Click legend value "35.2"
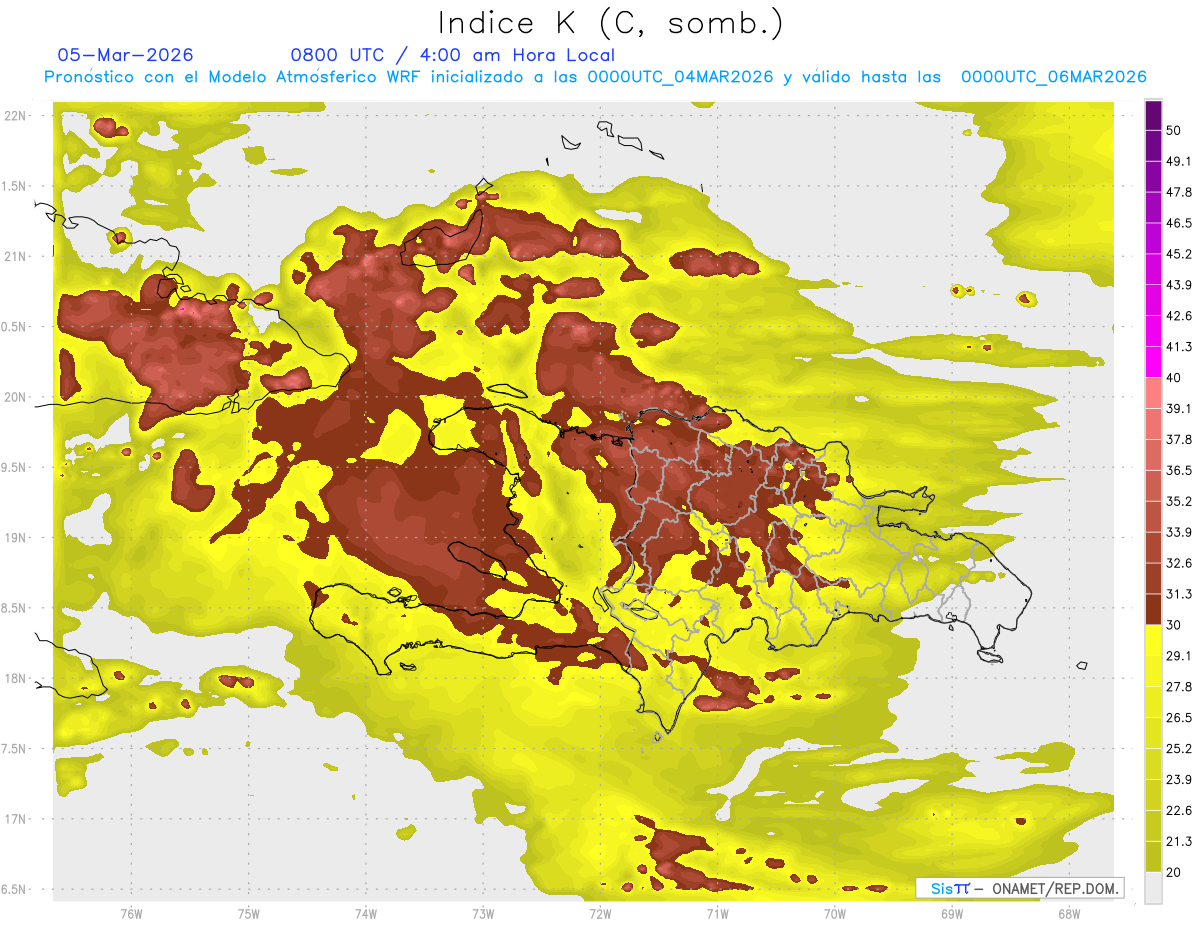1200x927 pixels. (x=1178, y=501)
